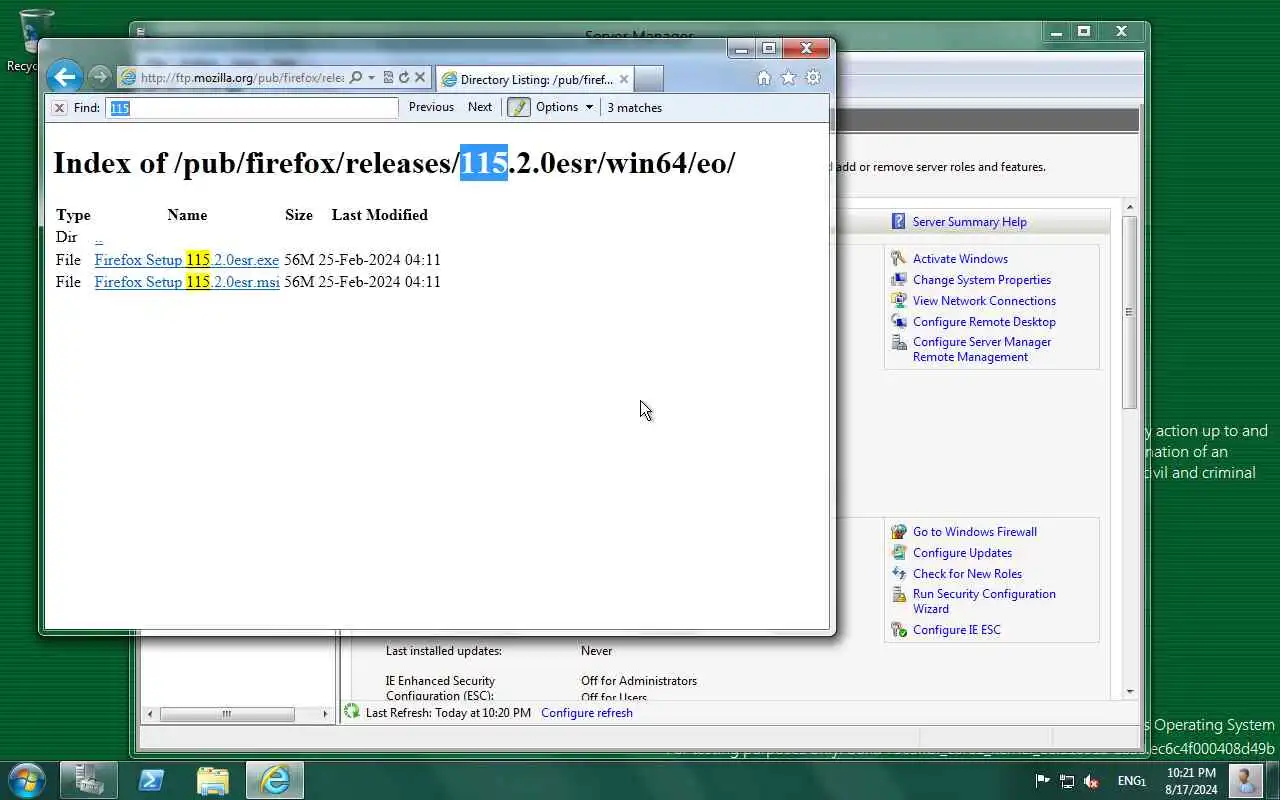Click in the Find text field

coord(251,108)
